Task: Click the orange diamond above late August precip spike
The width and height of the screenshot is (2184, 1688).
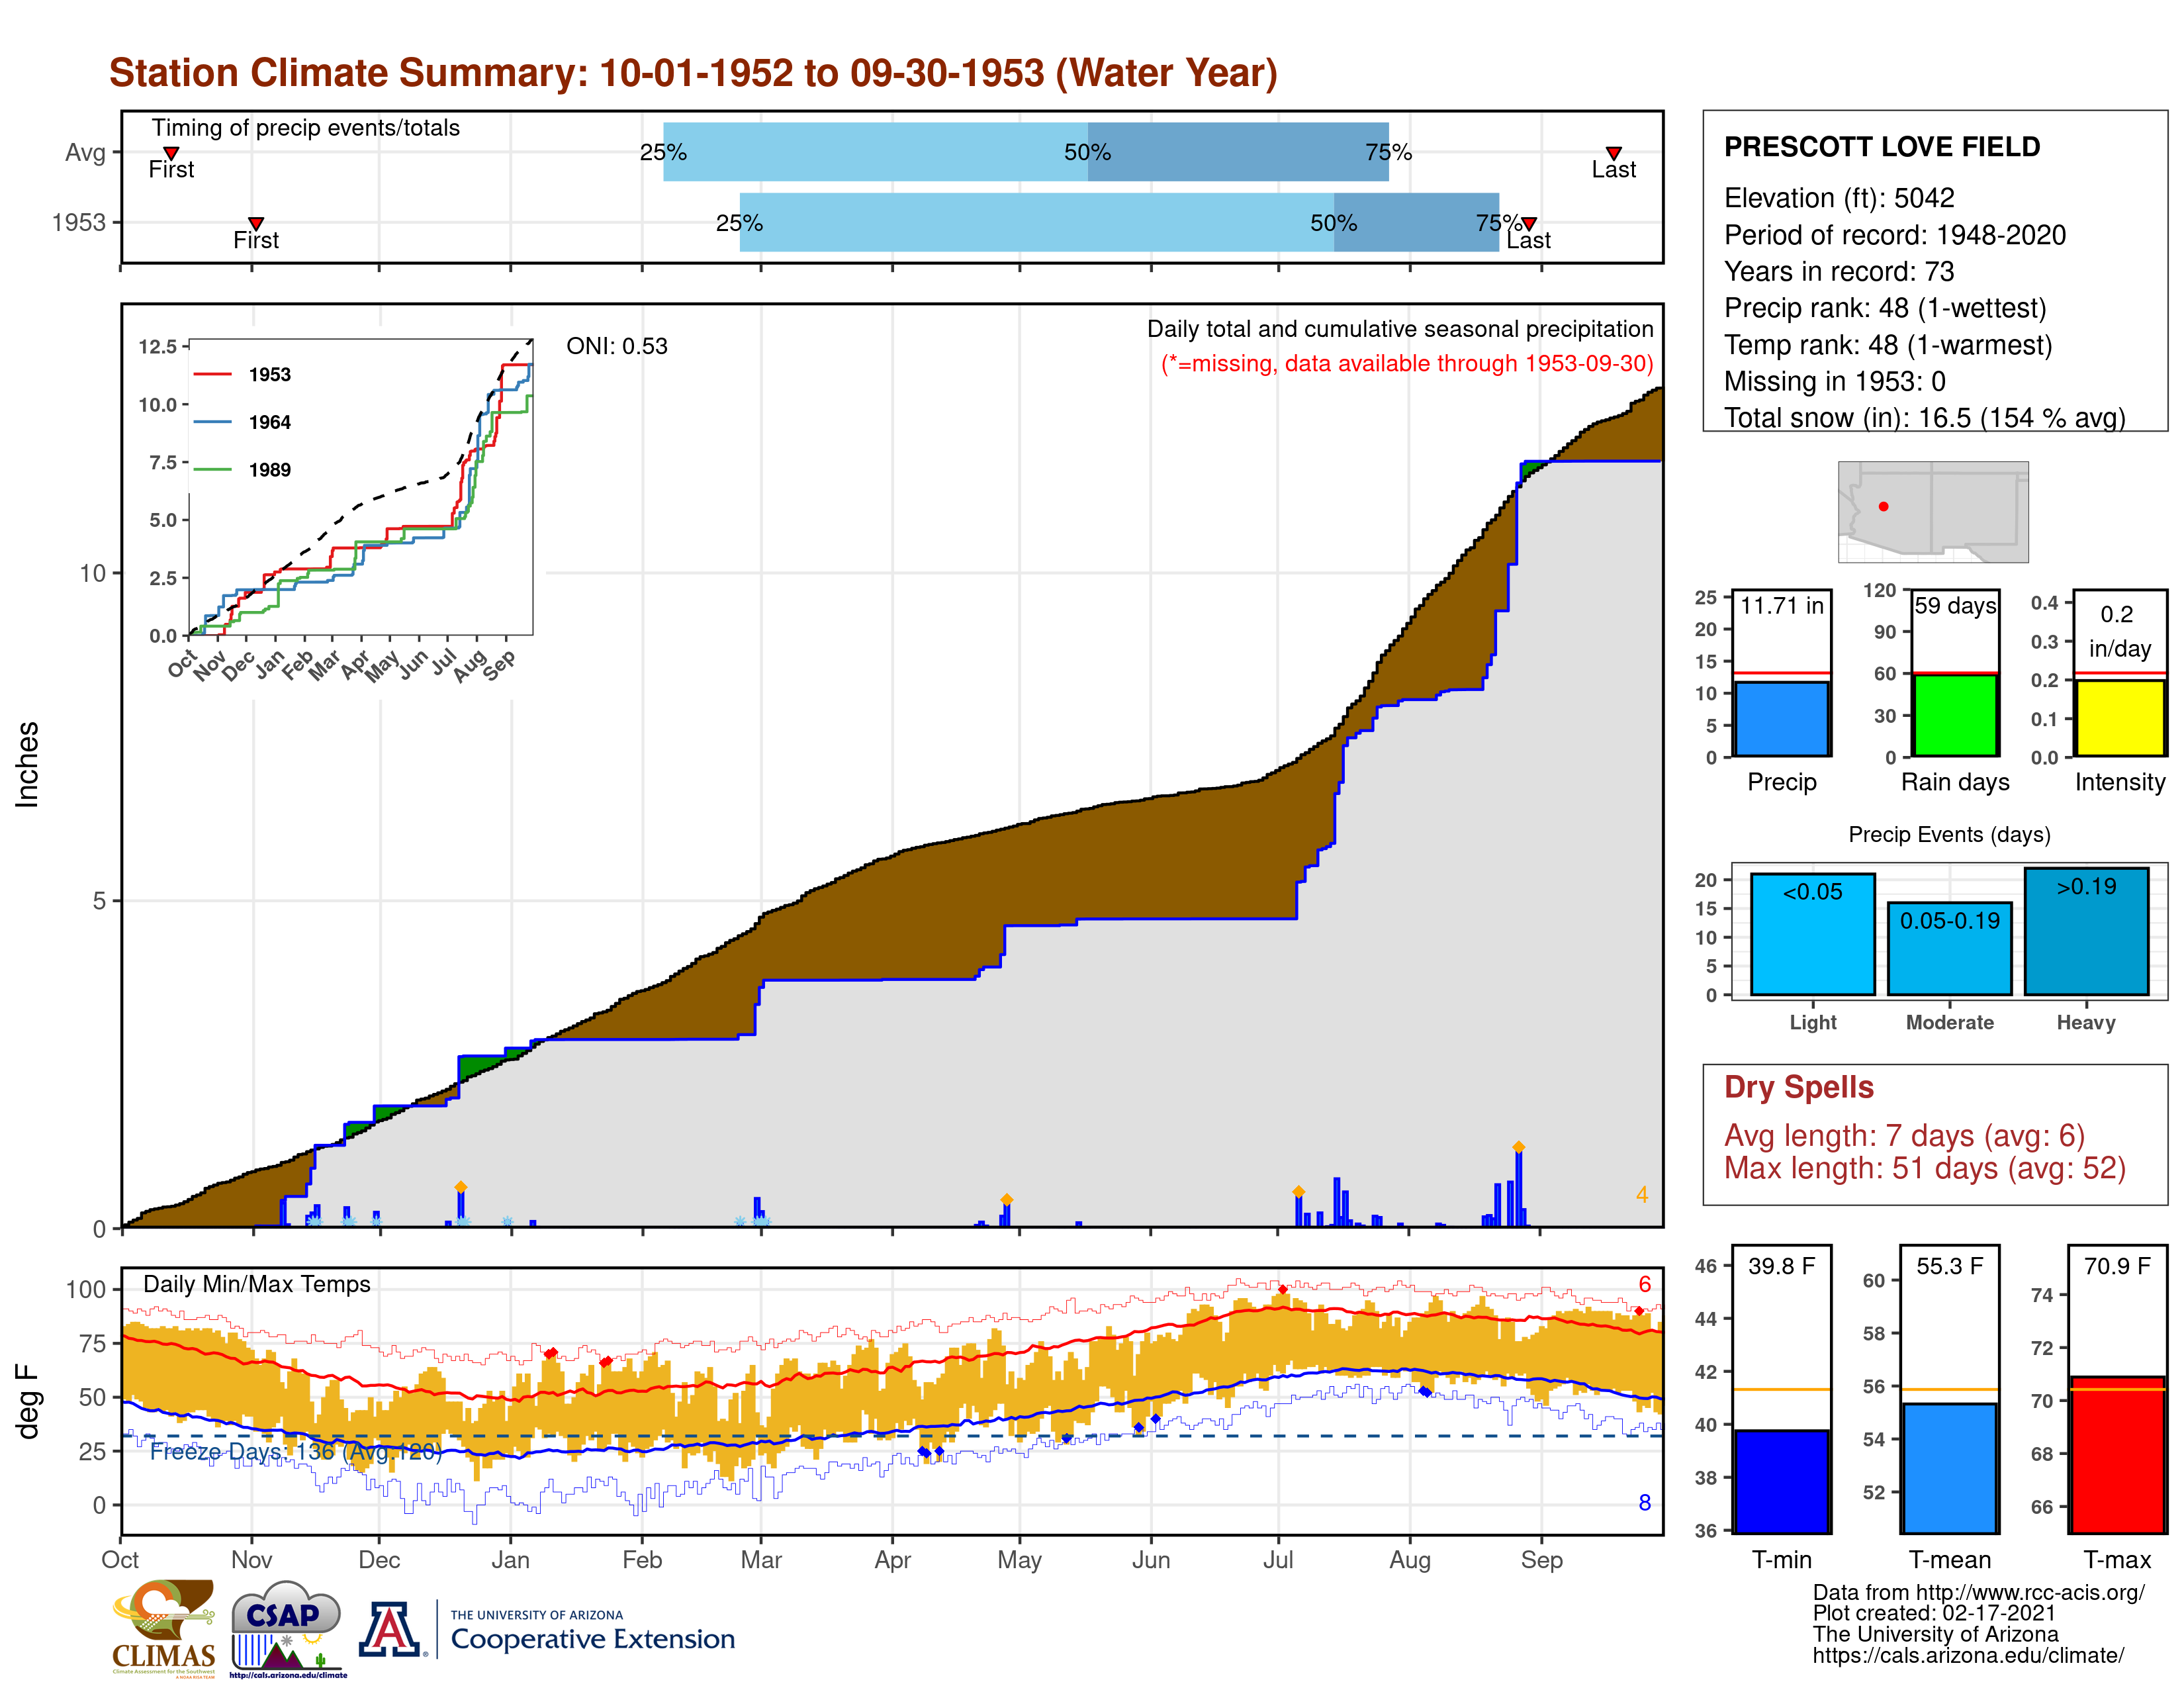Action: 1518,1147
